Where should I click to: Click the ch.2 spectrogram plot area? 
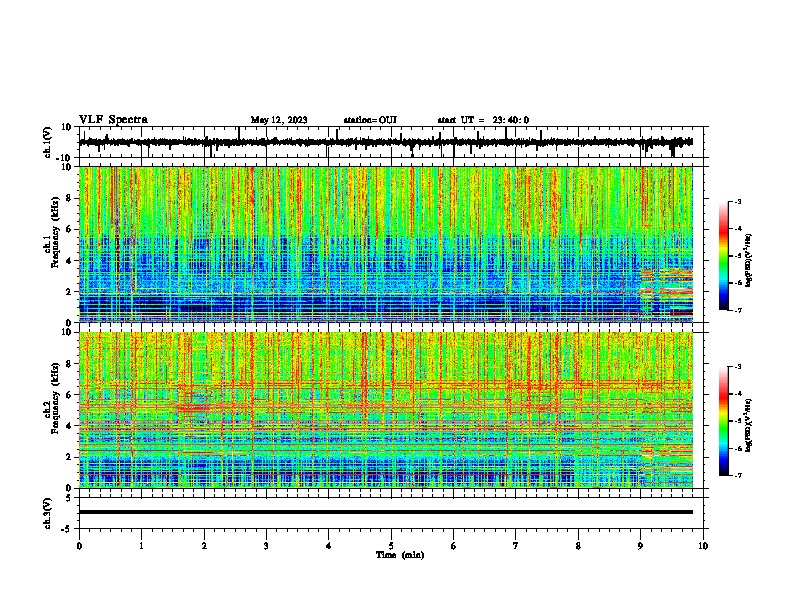click(x=386, y=410)
